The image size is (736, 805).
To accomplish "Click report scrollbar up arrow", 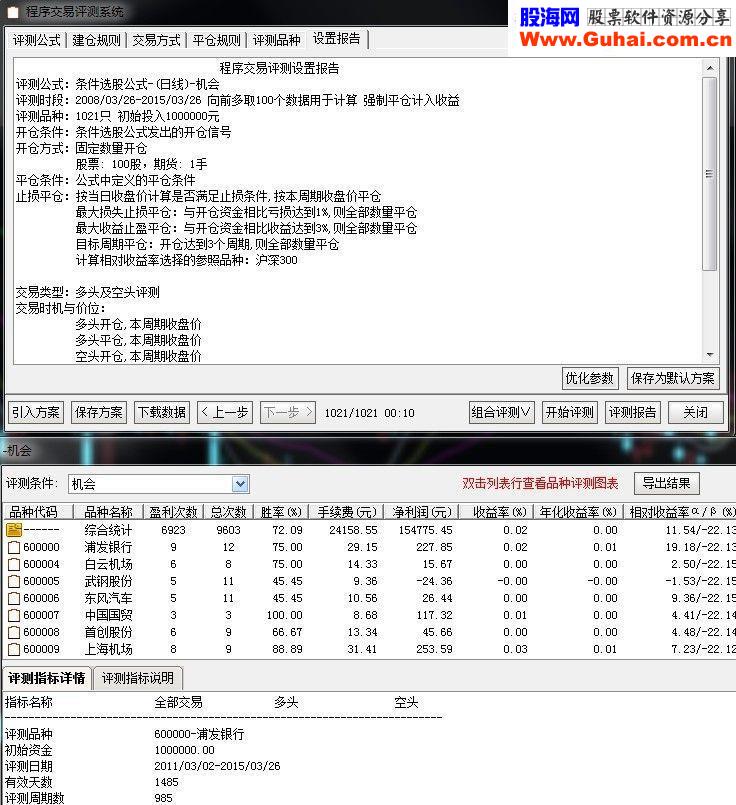I will [710, 68].
